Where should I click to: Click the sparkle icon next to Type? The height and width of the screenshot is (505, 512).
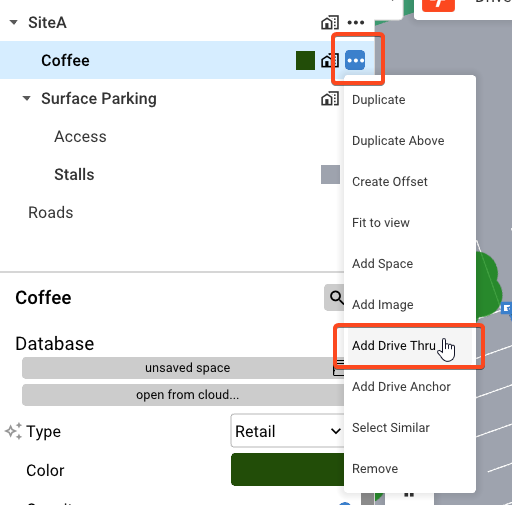click(13, 431)
